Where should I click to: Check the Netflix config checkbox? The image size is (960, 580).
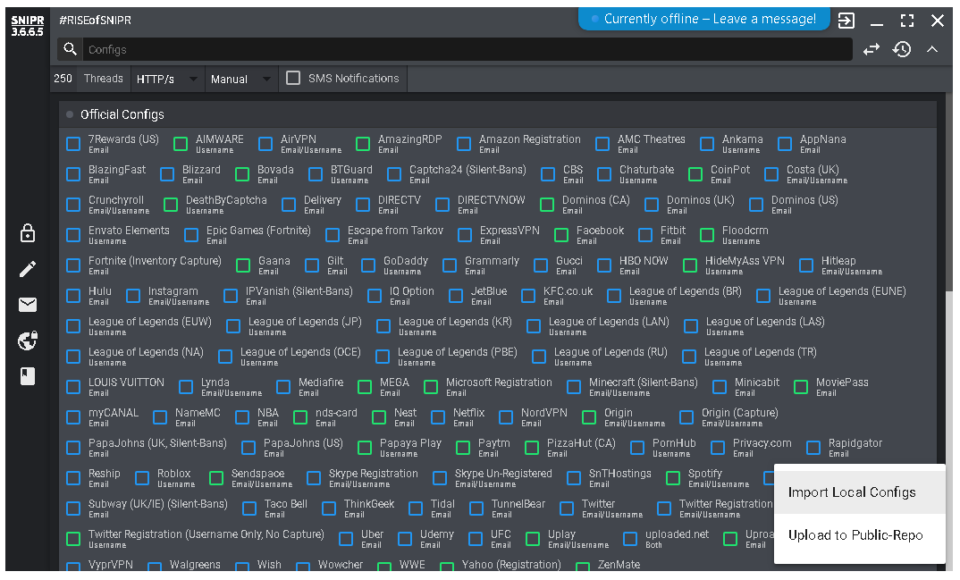pos(438,418)
